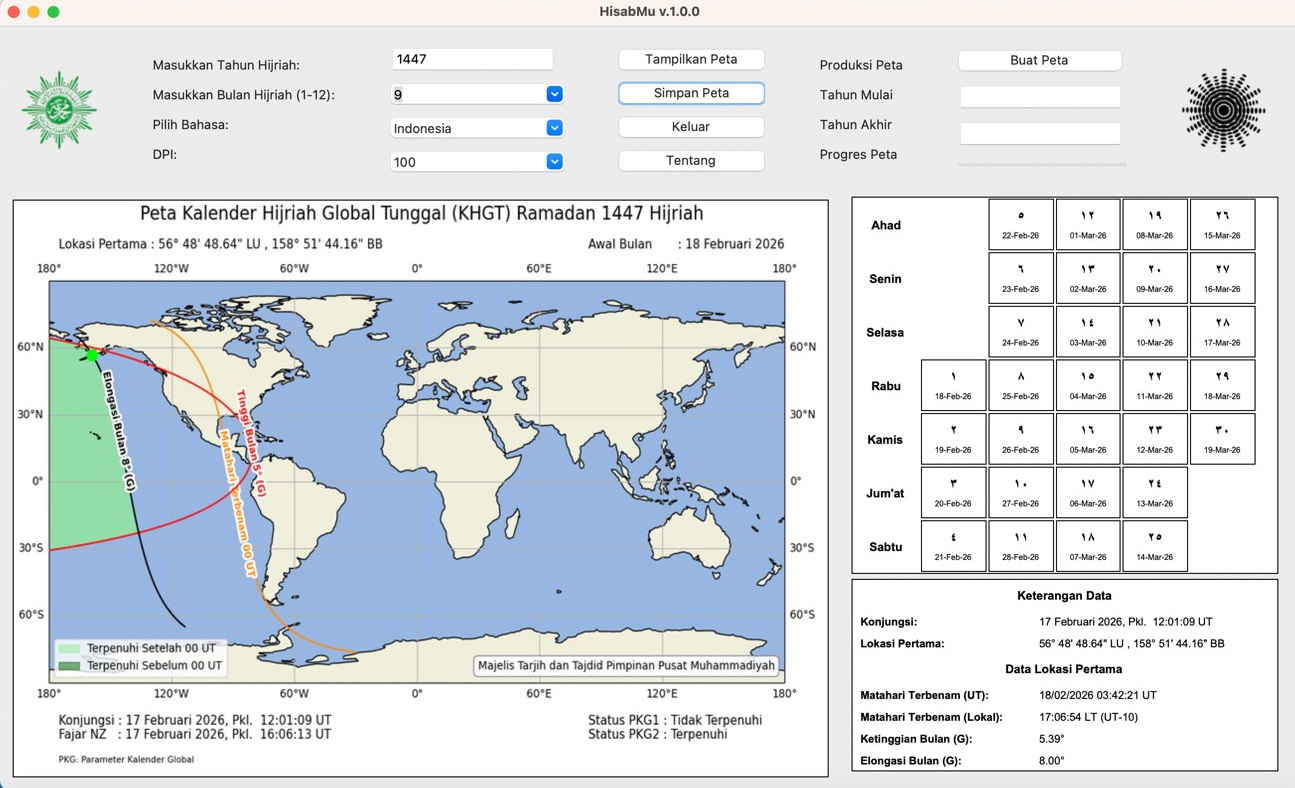1295x788 pixels.
Task: Click the Tahun Akhir input field
Action: pyautogui.click(x=1040, y=133)
